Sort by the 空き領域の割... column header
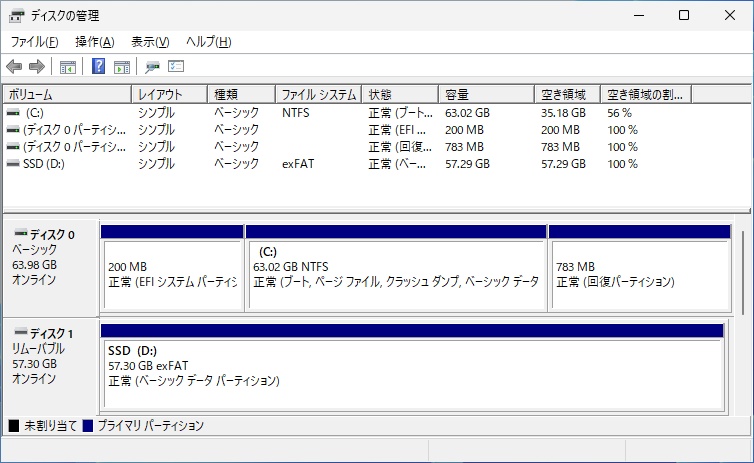The height and width of the screenshot is (463, 754). tap(646, 94)
